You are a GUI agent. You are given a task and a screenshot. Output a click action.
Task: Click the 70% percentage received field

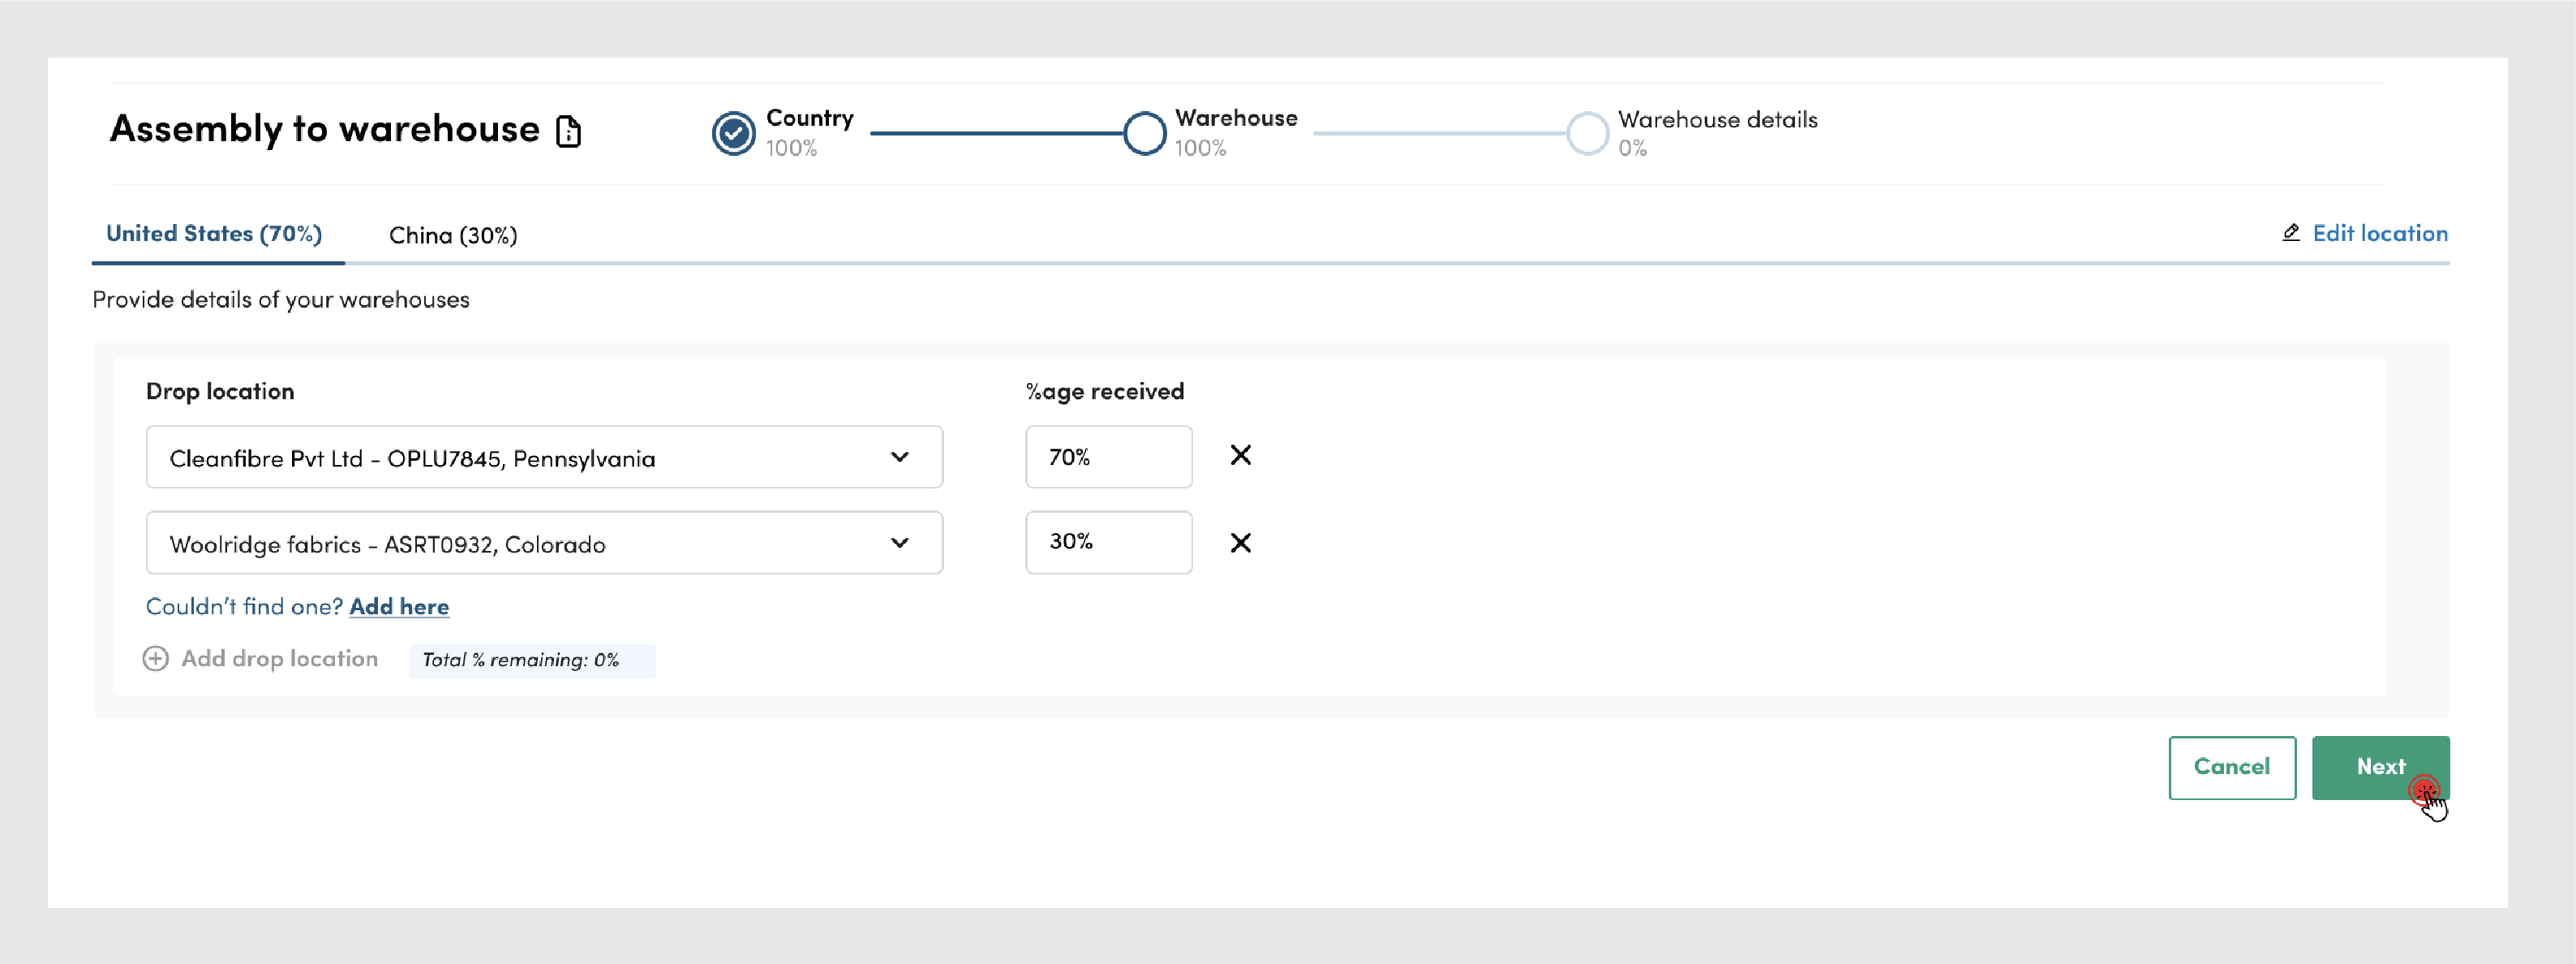(1108, 457)
